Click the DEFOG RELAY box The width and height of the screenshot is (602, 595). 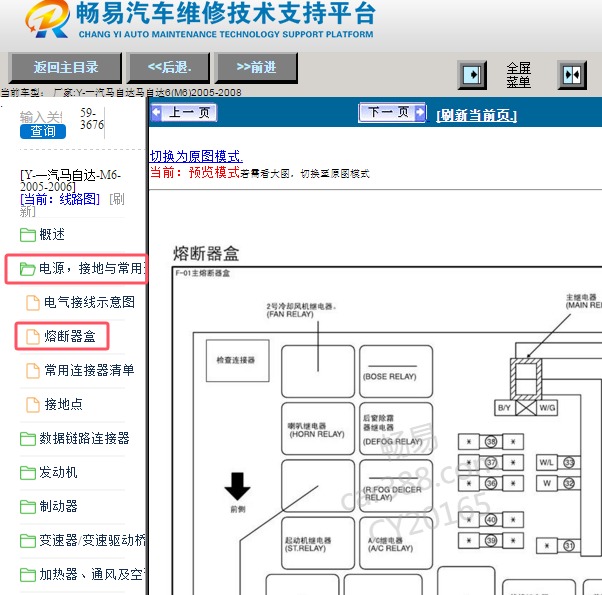pos(396,429)
